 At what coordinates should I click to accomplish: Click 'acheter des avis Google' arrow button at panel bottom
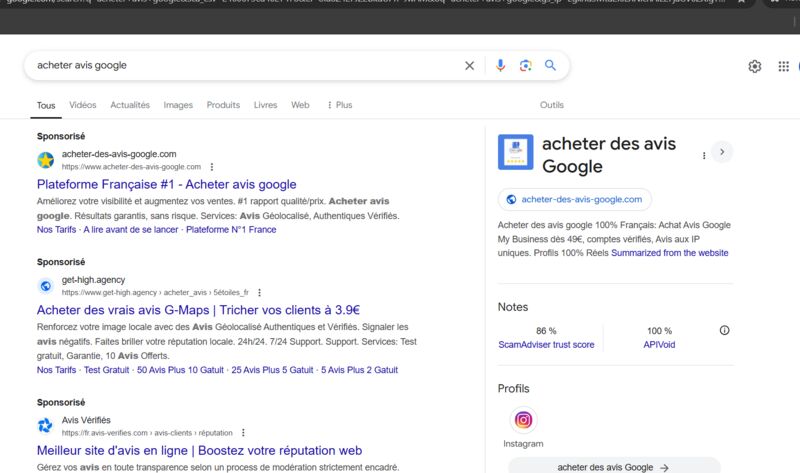pyautogui.click(x=614, y=466)
